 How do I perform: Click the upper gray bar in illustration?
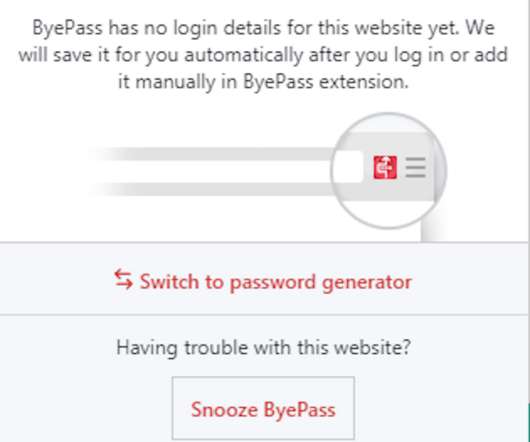coord(211,154)
